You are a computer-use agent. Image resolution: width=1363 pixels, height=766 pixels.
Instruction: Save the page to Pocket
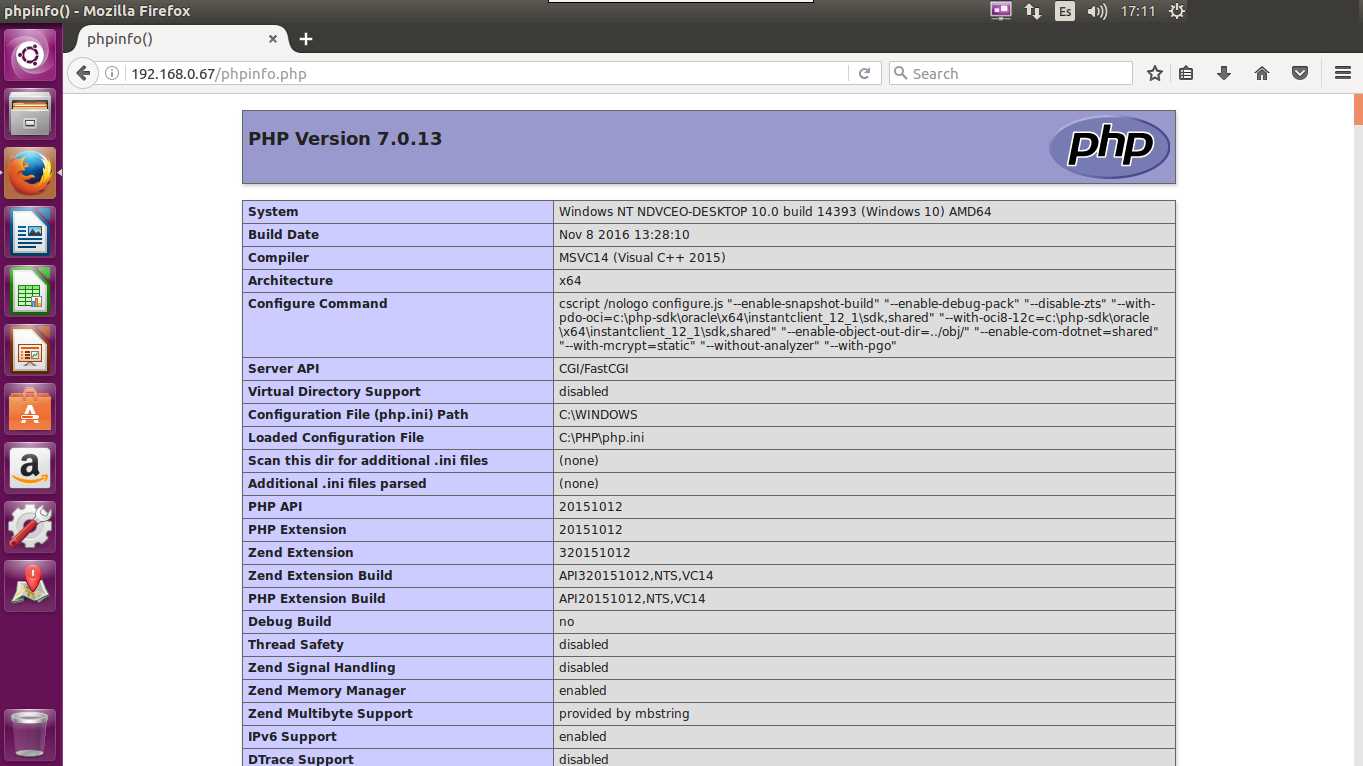pyautogui.click(x=1299, y=73)
